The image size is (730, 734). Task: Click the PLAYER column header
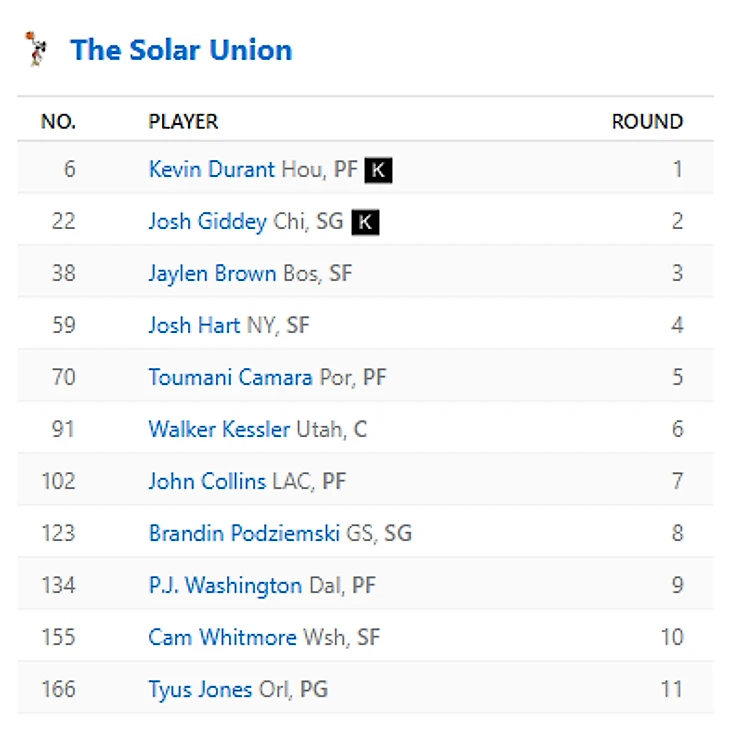pos(183,122)
